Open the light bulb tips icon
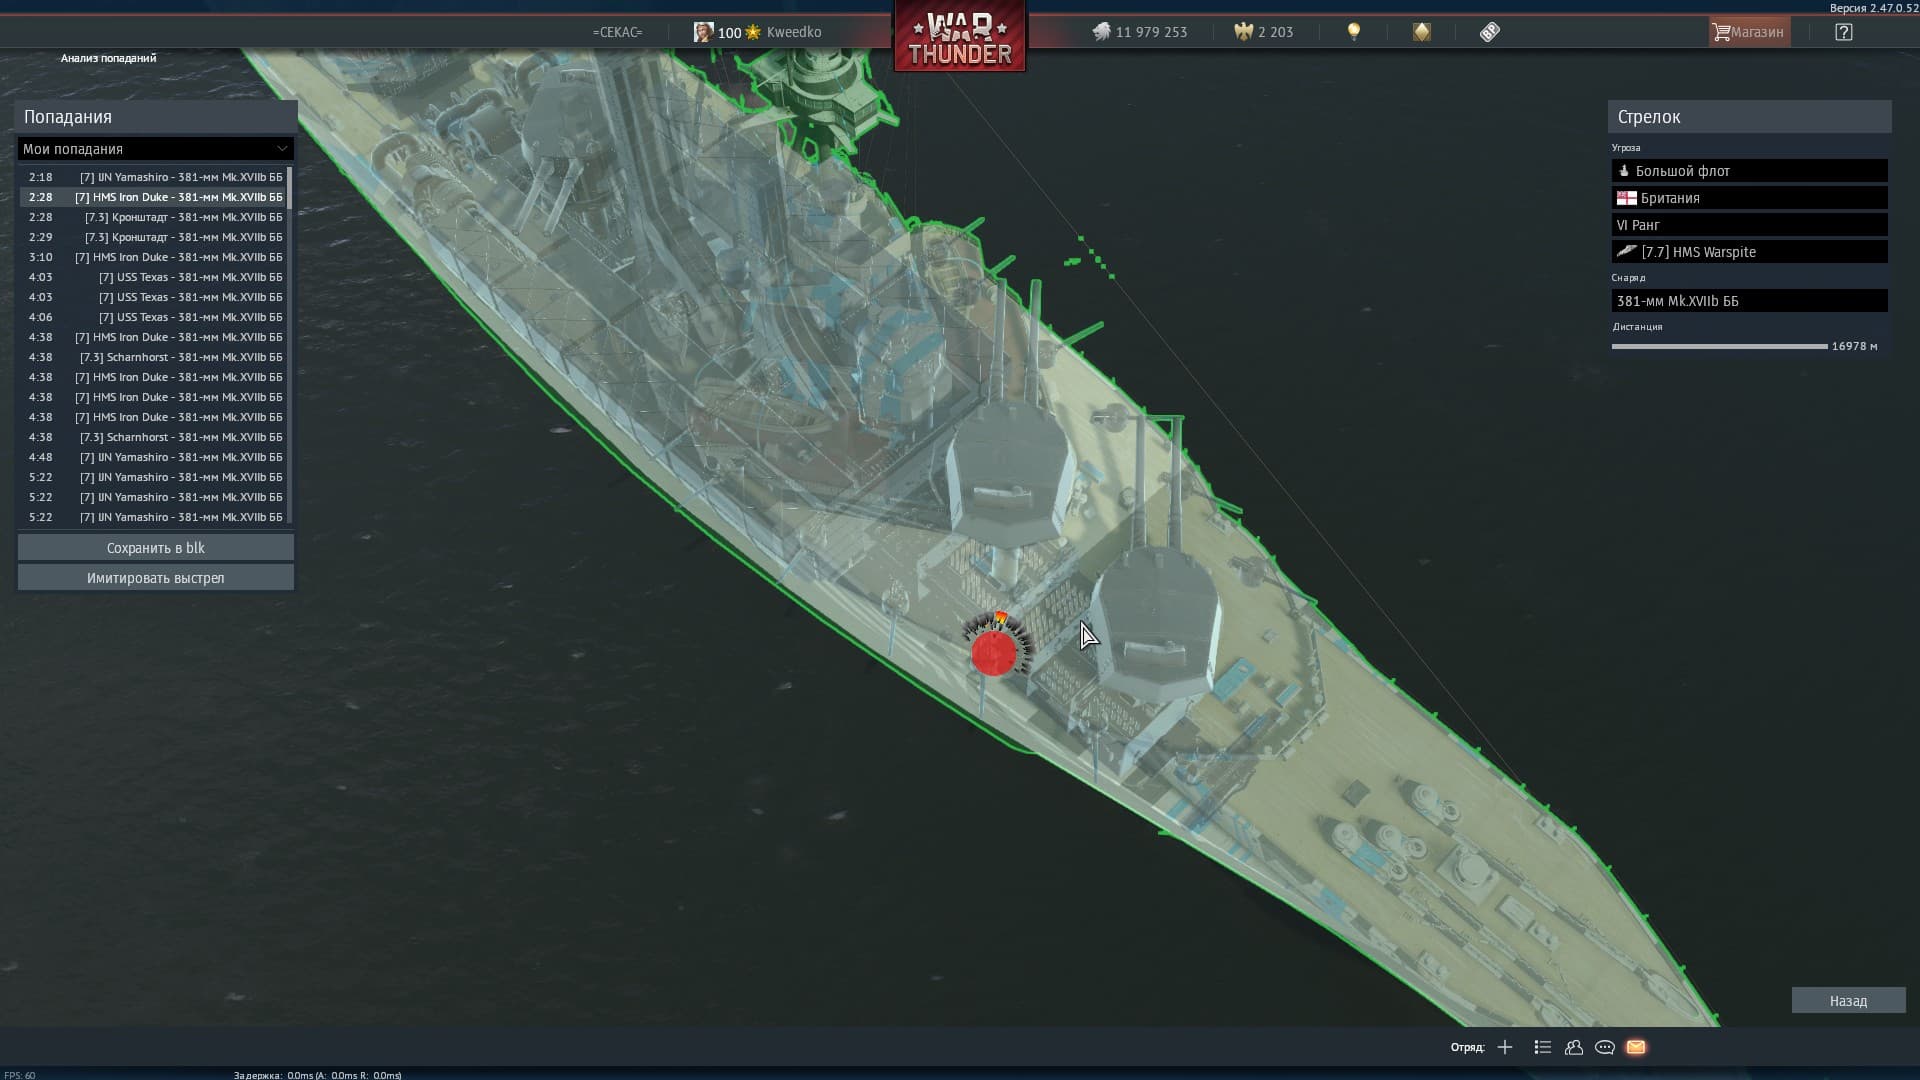Screen dimensions: 1920x1080 [1354, 32]
